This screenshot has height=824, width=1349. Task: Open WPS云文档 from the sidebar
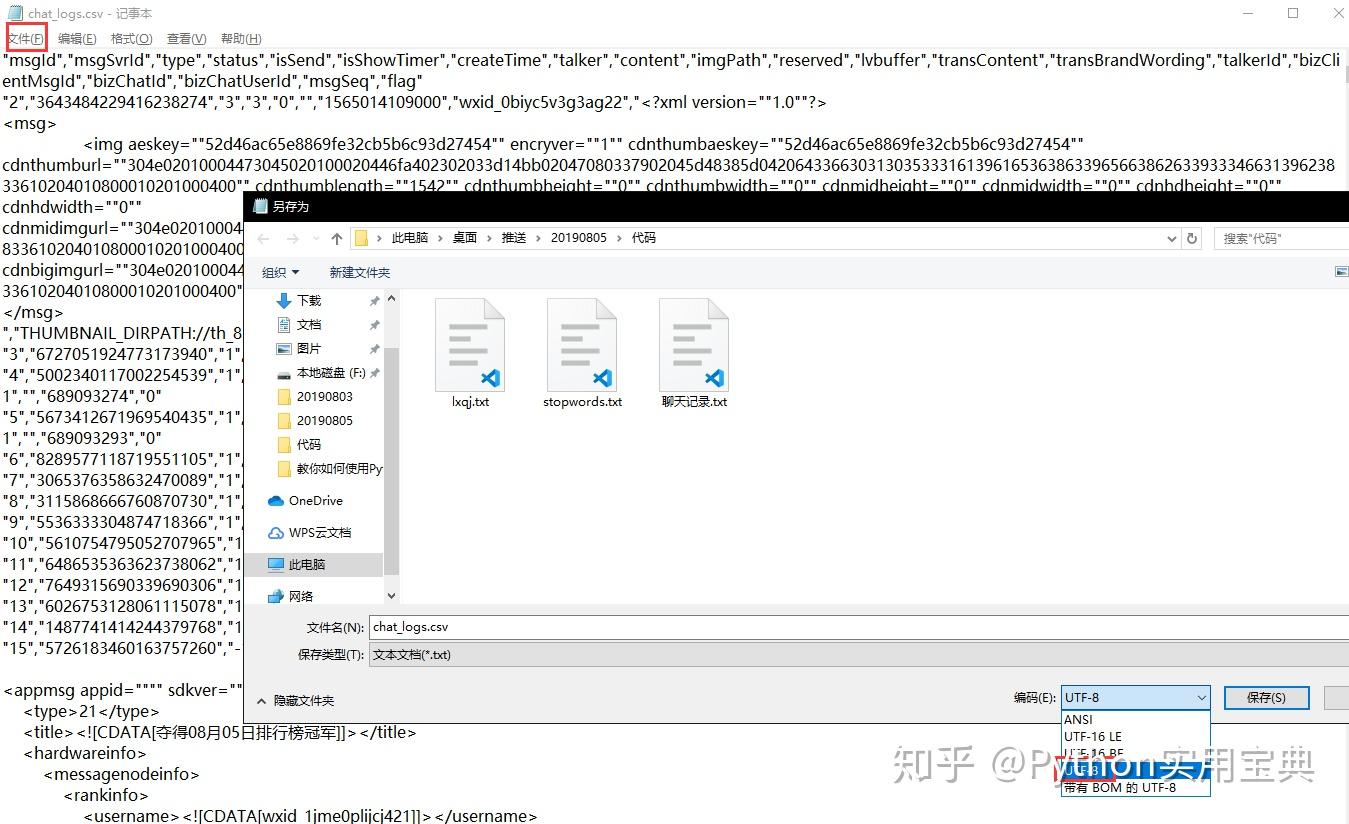point(318,532)
